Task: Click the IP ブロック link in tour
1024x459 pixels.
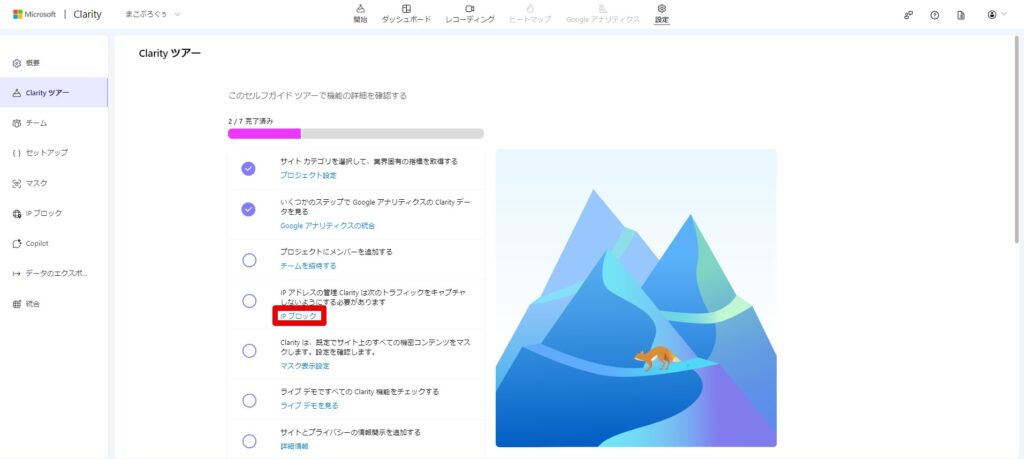Action: [x=298, y=316]
